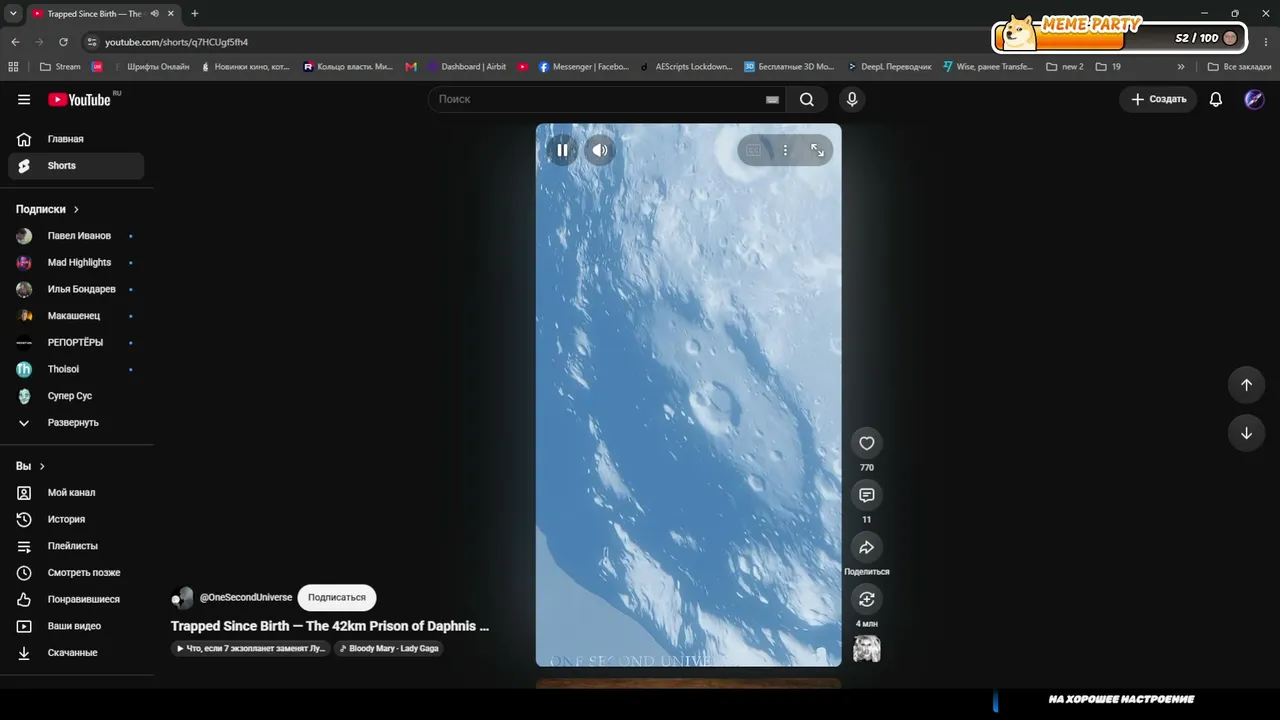Open the tab search dropdown
Screen dimensions: 1280x720
point(12,14)
